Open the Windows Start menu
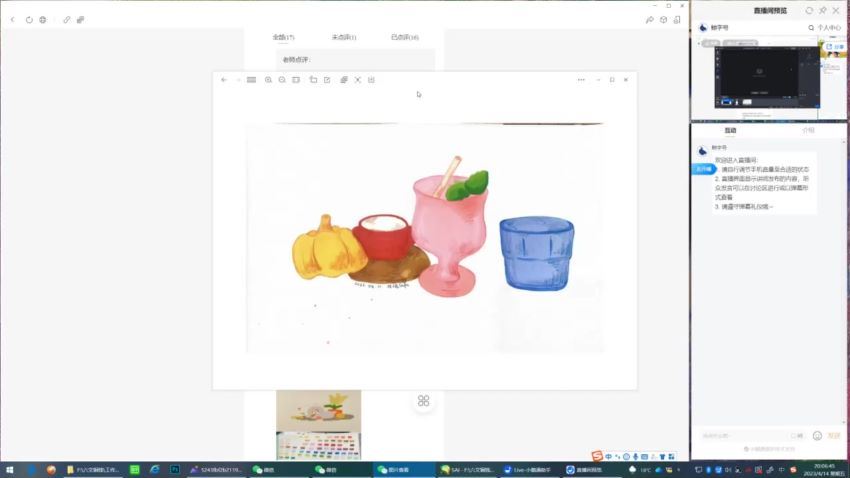Image resolution: width=850 pixels, height=478 pixels. 9,470
